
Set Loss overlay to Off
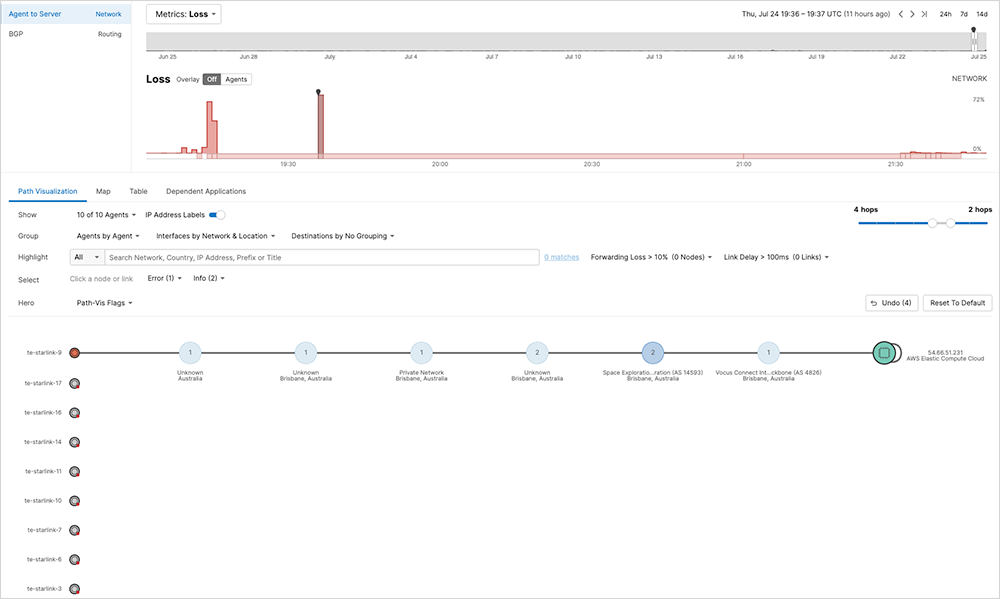pyautogui.click(x=211, y=79)
